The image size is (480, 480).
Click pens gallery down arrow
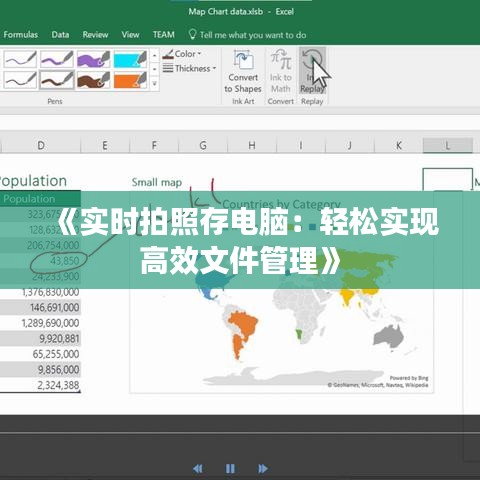point(154,69)
